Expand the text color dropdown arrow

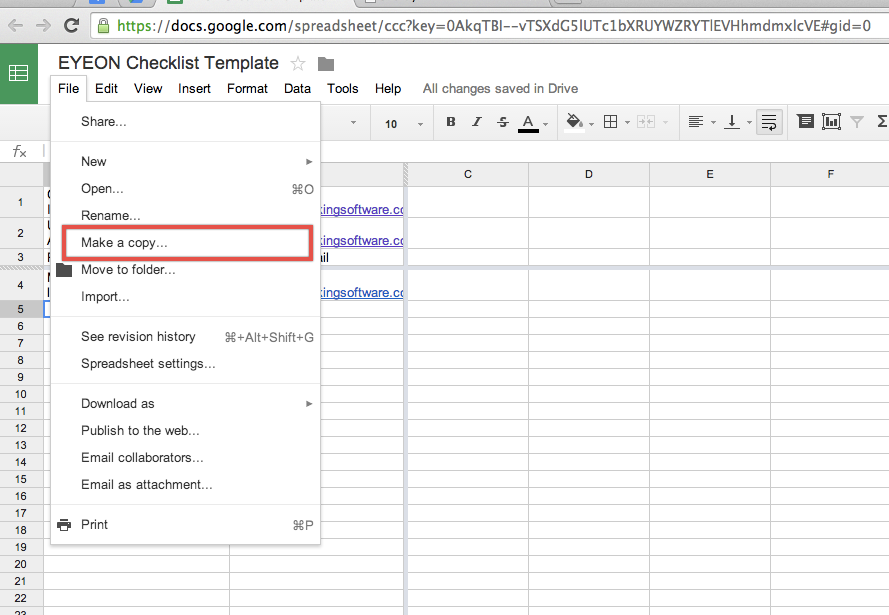545,124
